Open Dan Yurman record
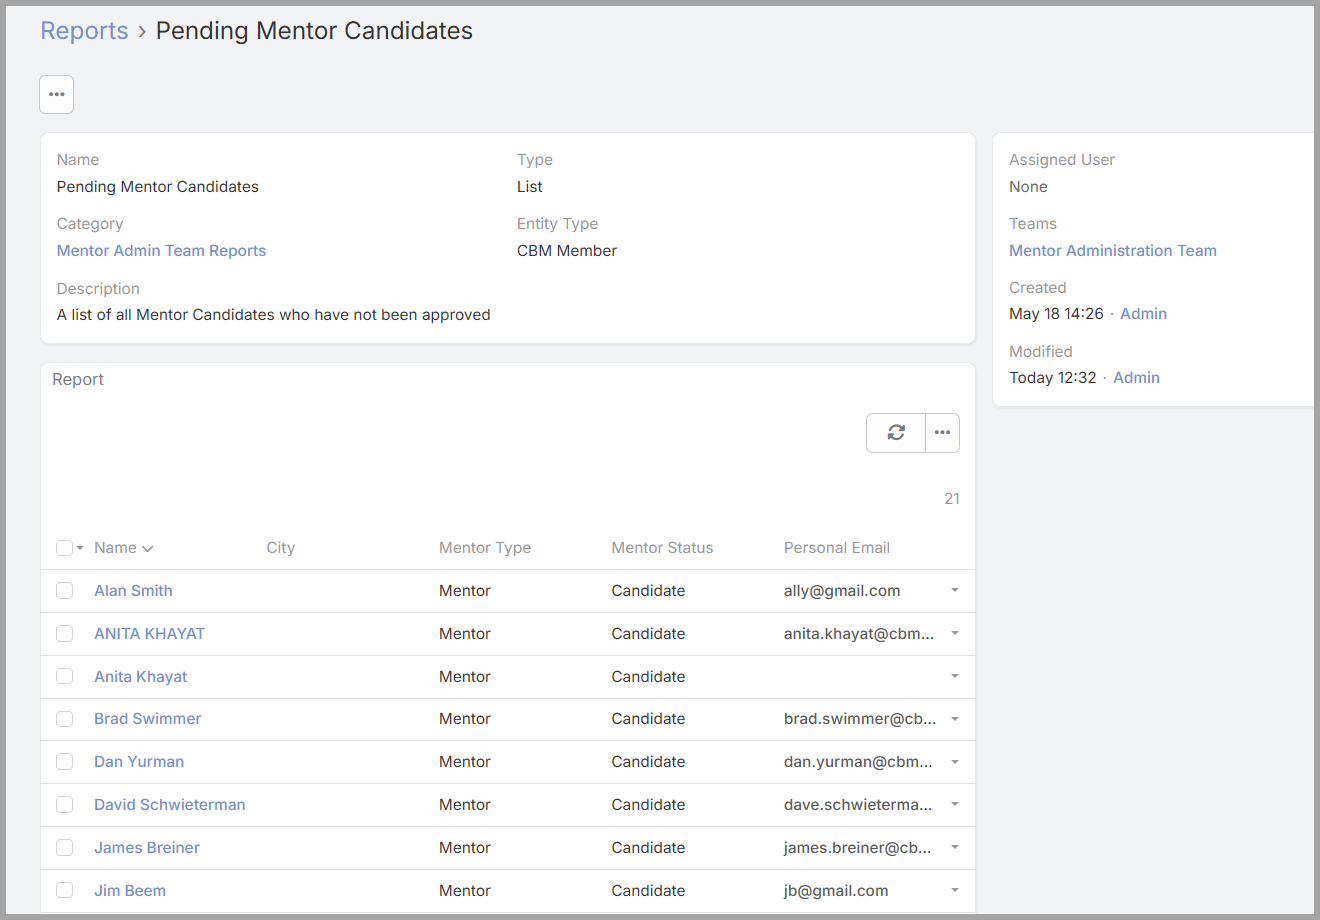 click(139, 762)
